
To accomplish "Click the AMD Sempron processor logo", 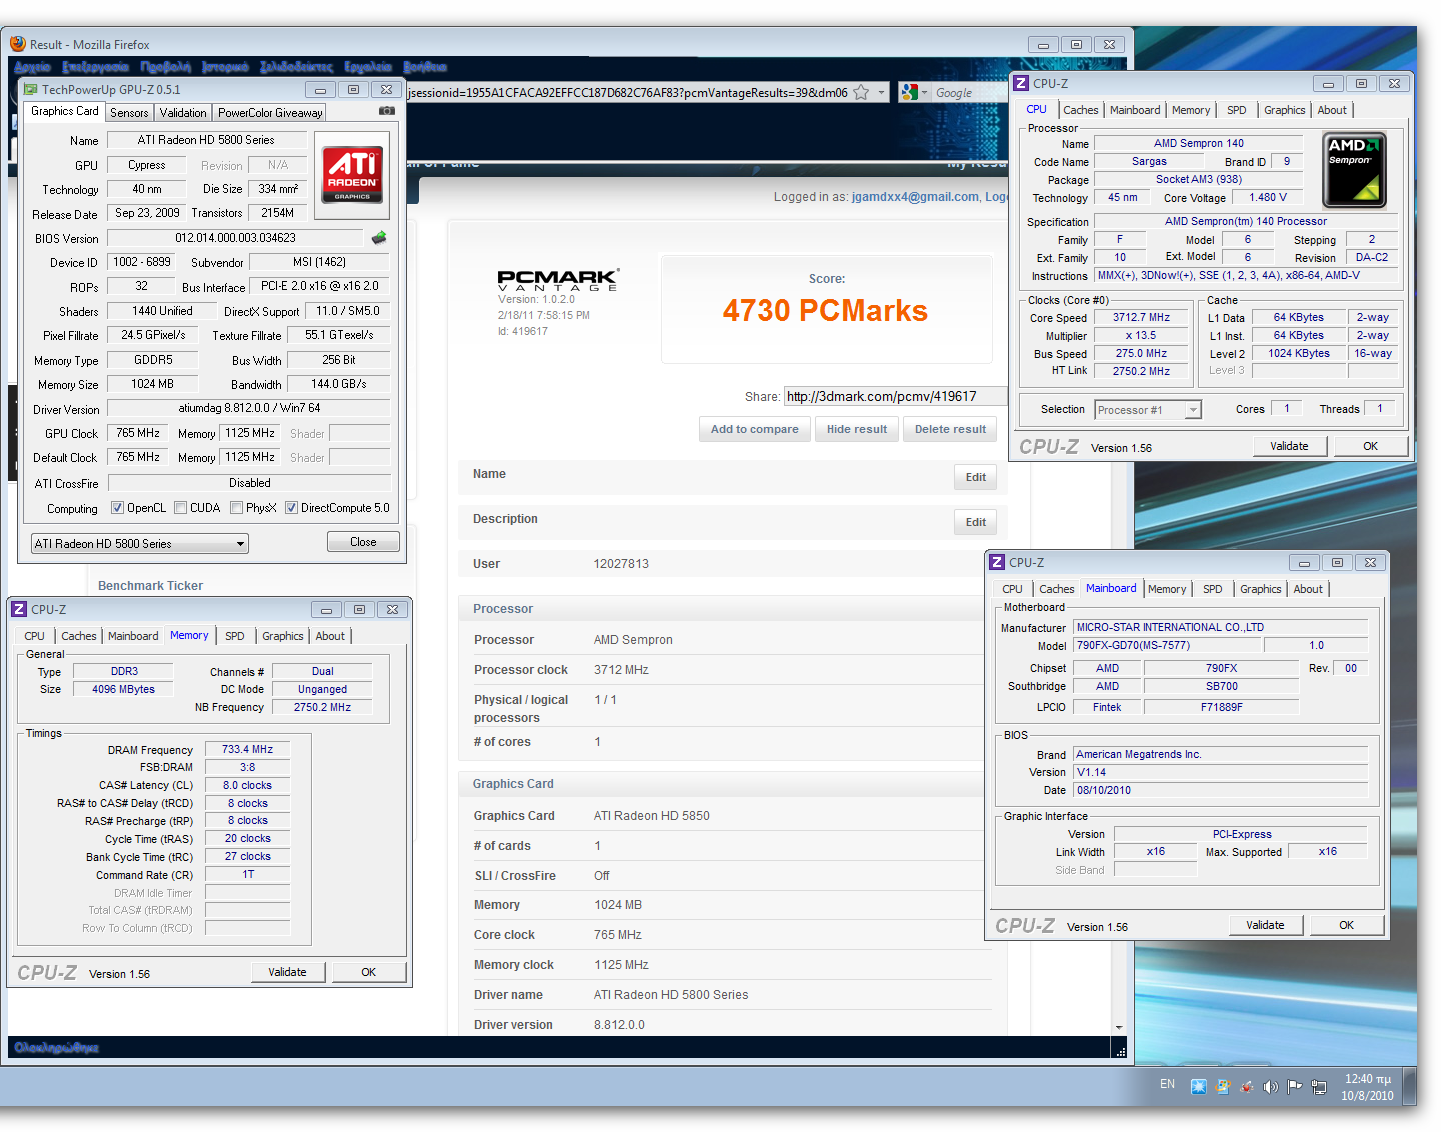I will coord(1355,169).
